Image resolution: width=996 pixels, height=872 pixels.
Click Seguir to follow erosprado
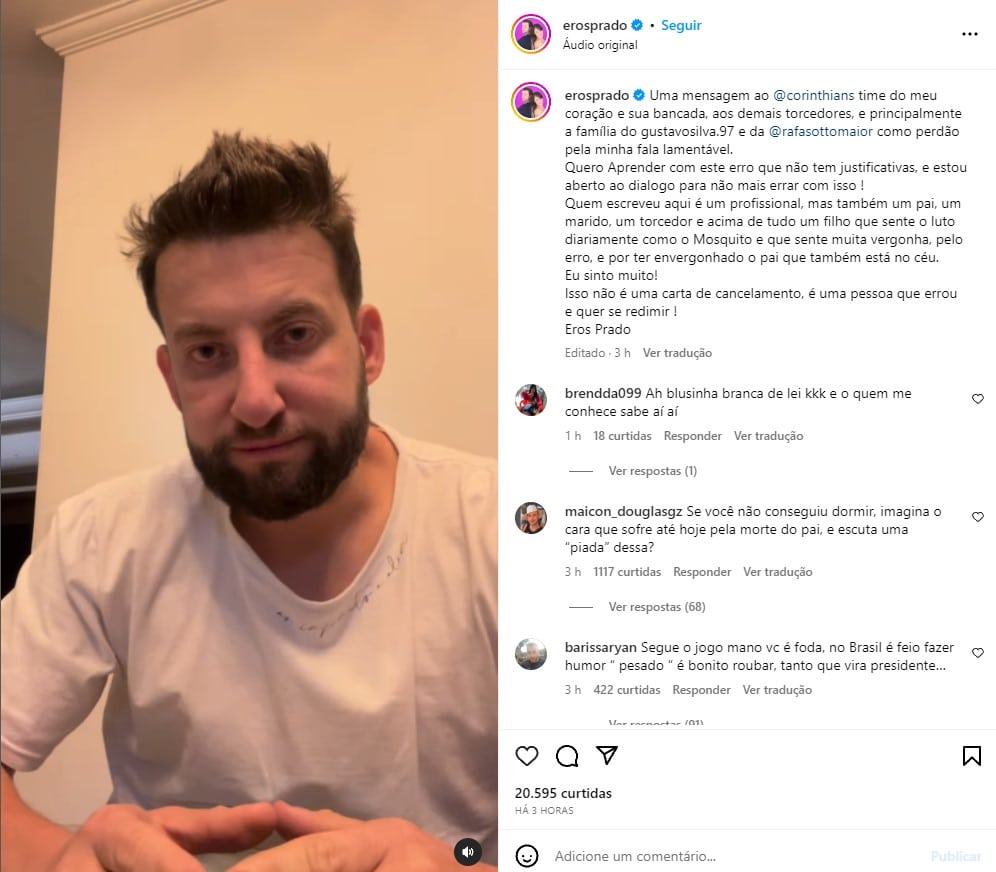(x=681, y=25)
